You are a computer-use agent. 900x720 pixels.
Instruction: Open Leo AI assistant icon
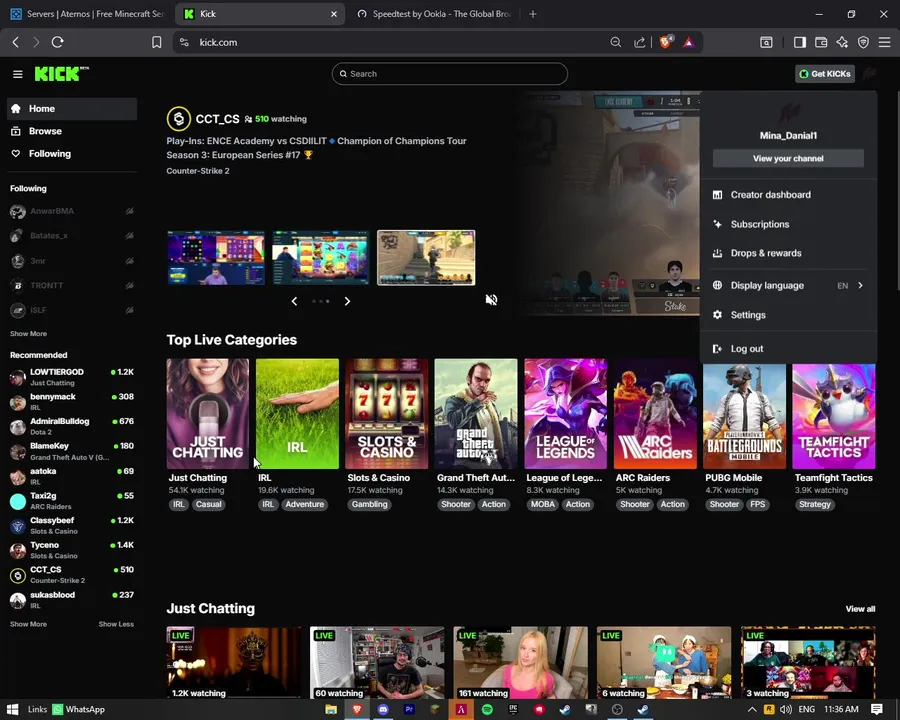(842, 42)
